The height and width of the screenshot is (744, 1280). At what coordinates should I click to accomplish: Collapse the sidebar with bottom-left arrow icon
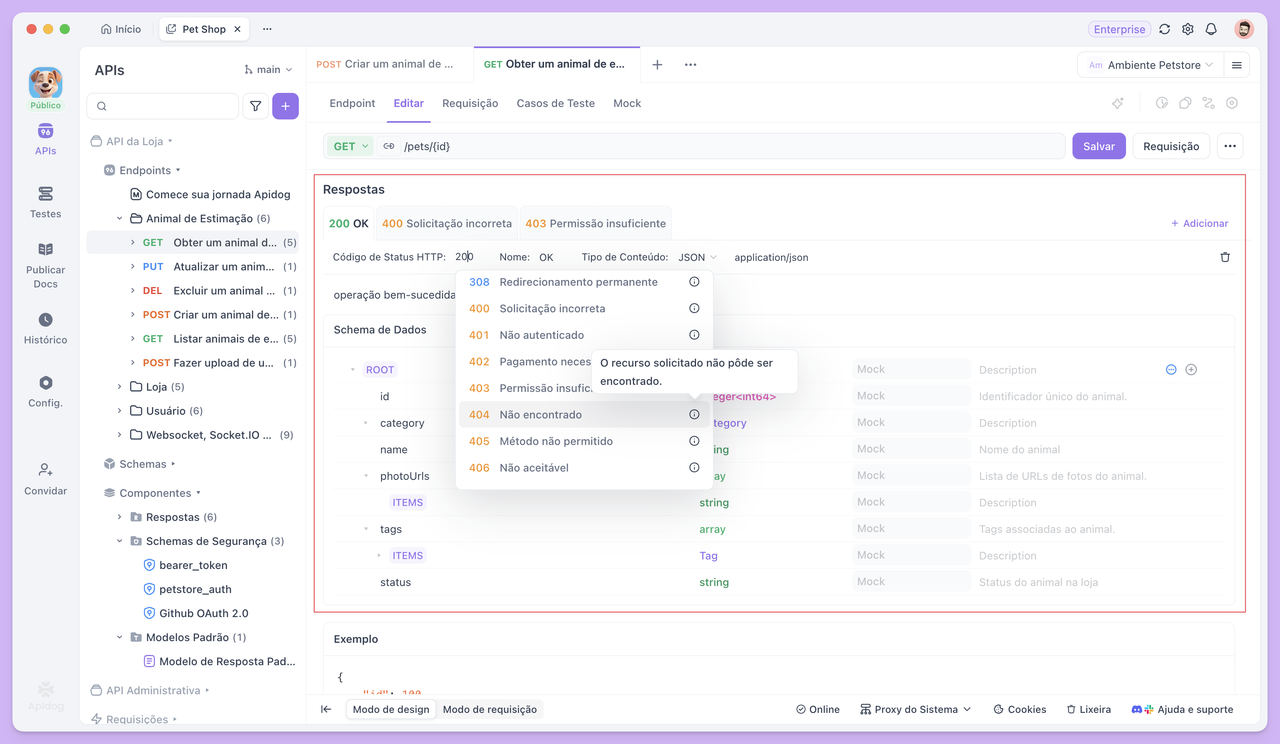326,709
